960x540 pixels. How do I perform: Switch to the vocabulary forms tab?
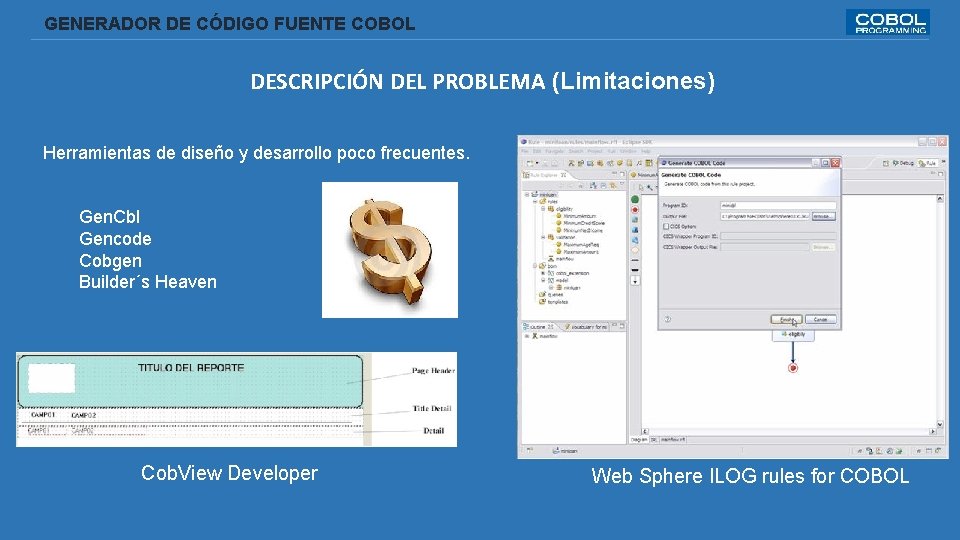(586, 327)
